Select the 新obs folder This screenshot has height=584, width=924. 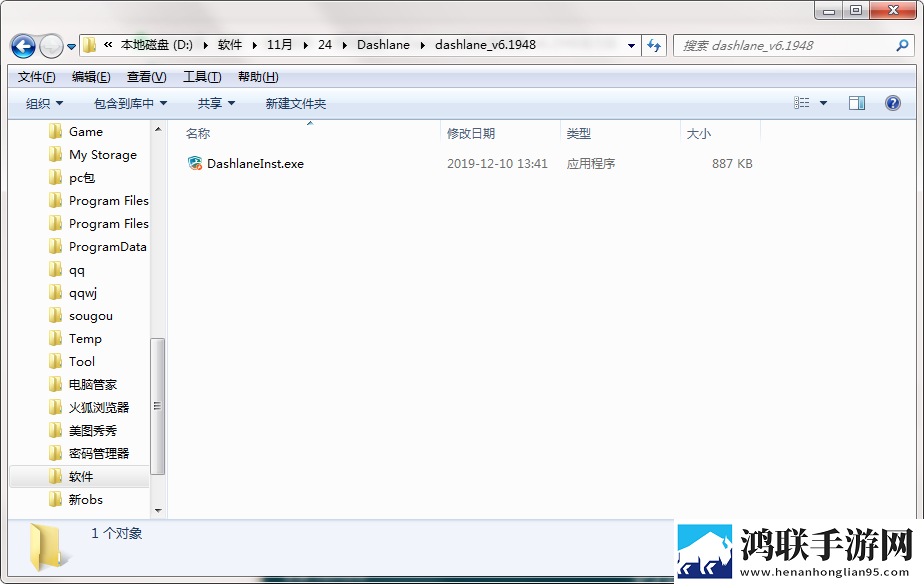(x=85, y=499)
